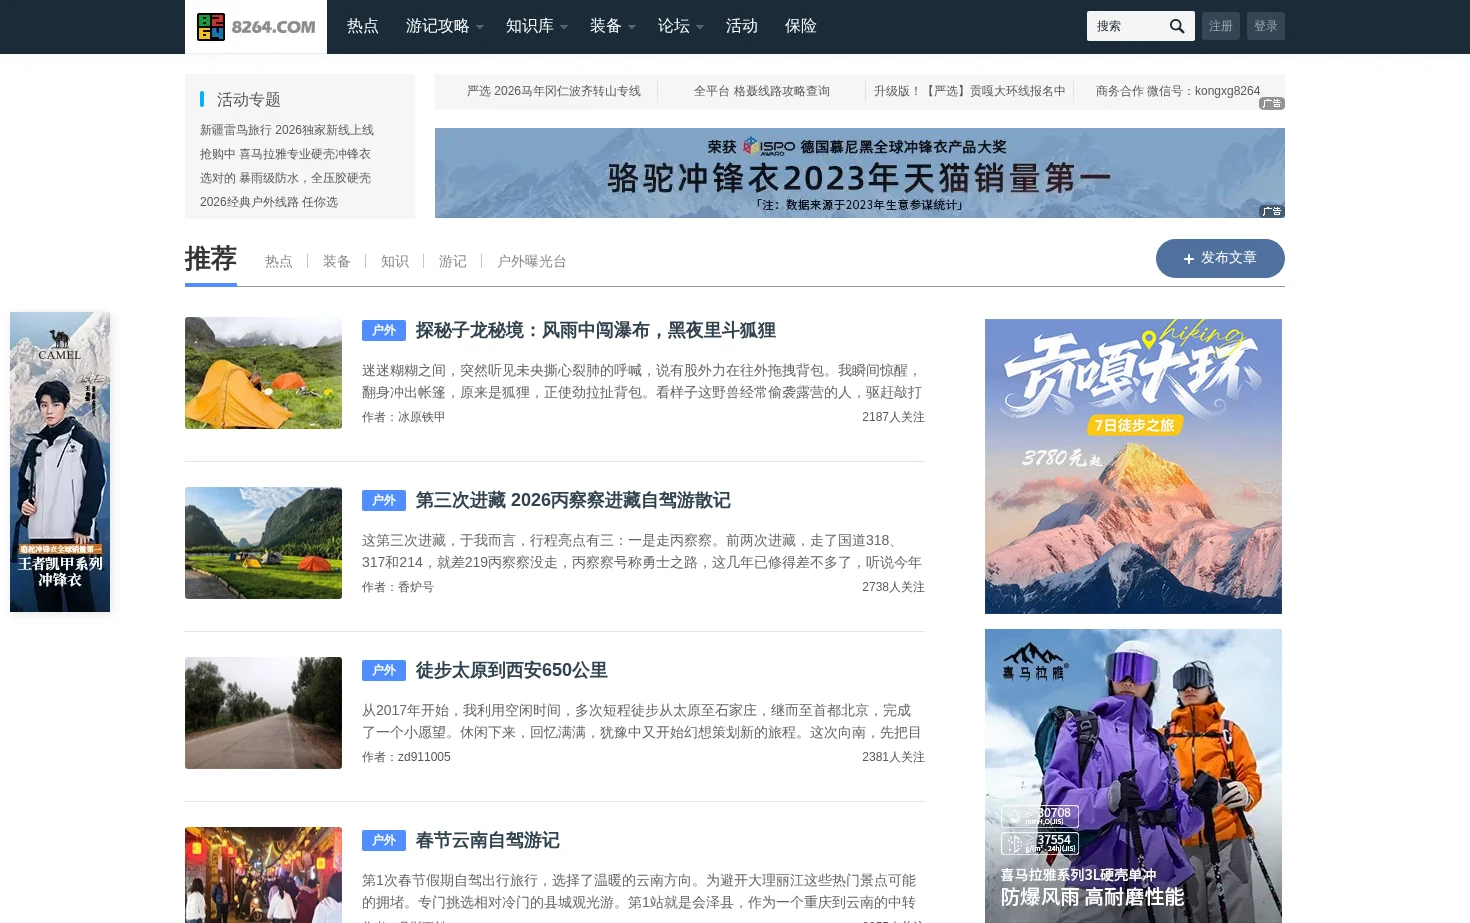Click summary text starting 这第三次进藏
This screenshot has height=923, width=1470.
coord(642,551)
